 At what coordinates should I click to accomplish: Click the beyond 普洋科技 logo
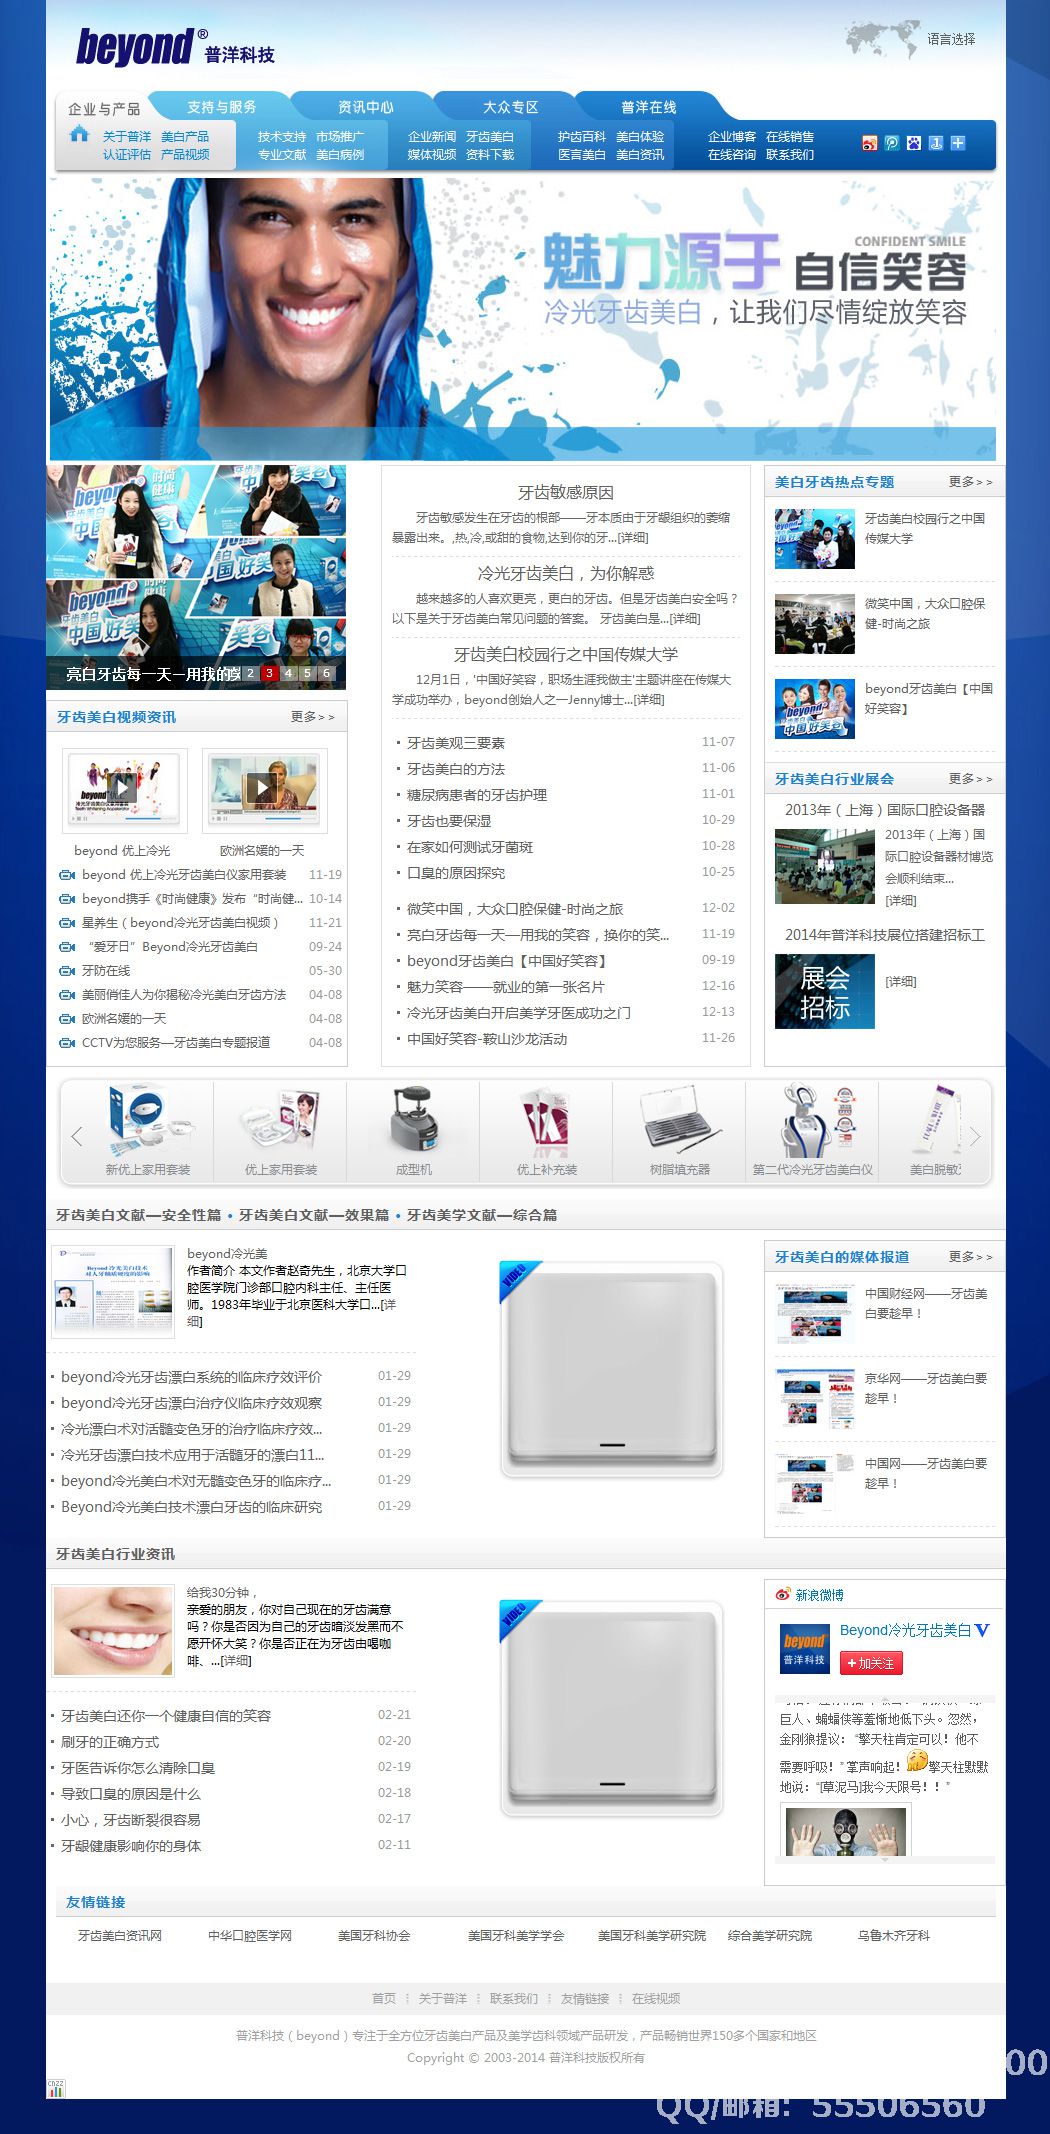pyautogui.click(x=175, y=47)
